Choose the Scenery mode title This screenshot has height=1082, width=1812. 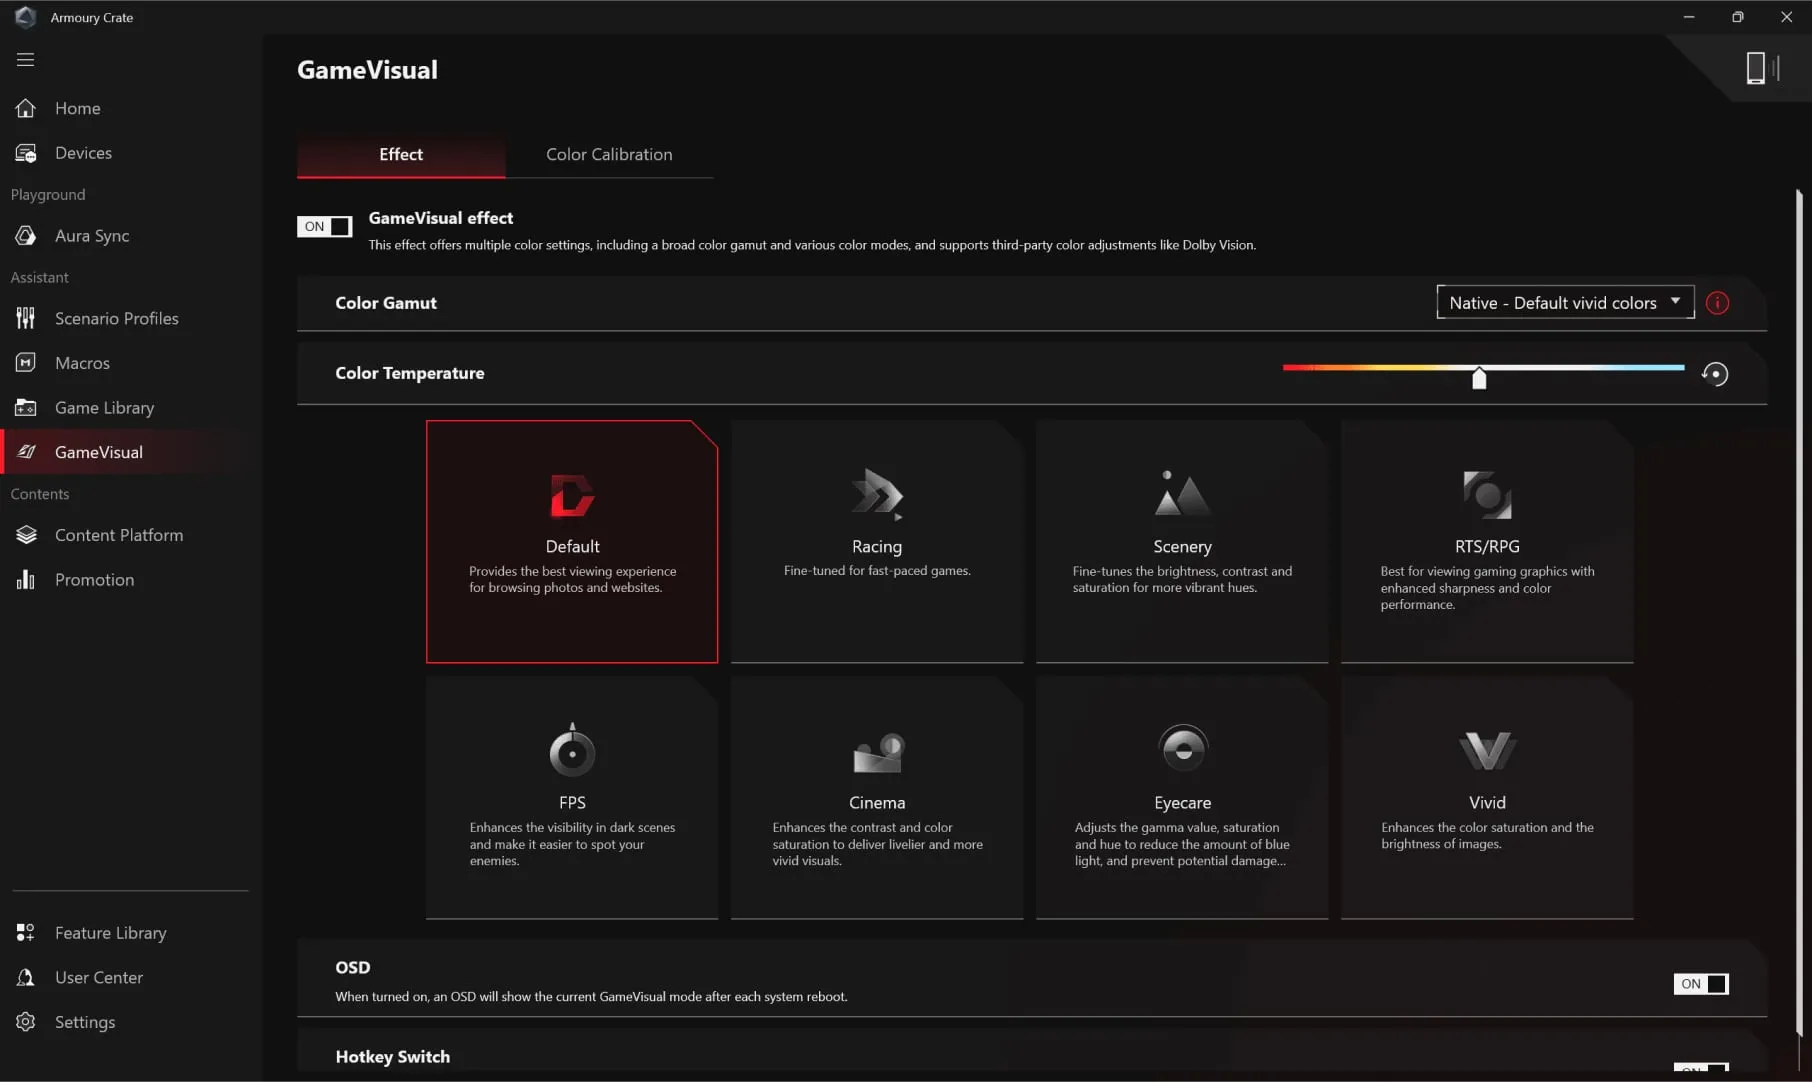(1182, 547)
